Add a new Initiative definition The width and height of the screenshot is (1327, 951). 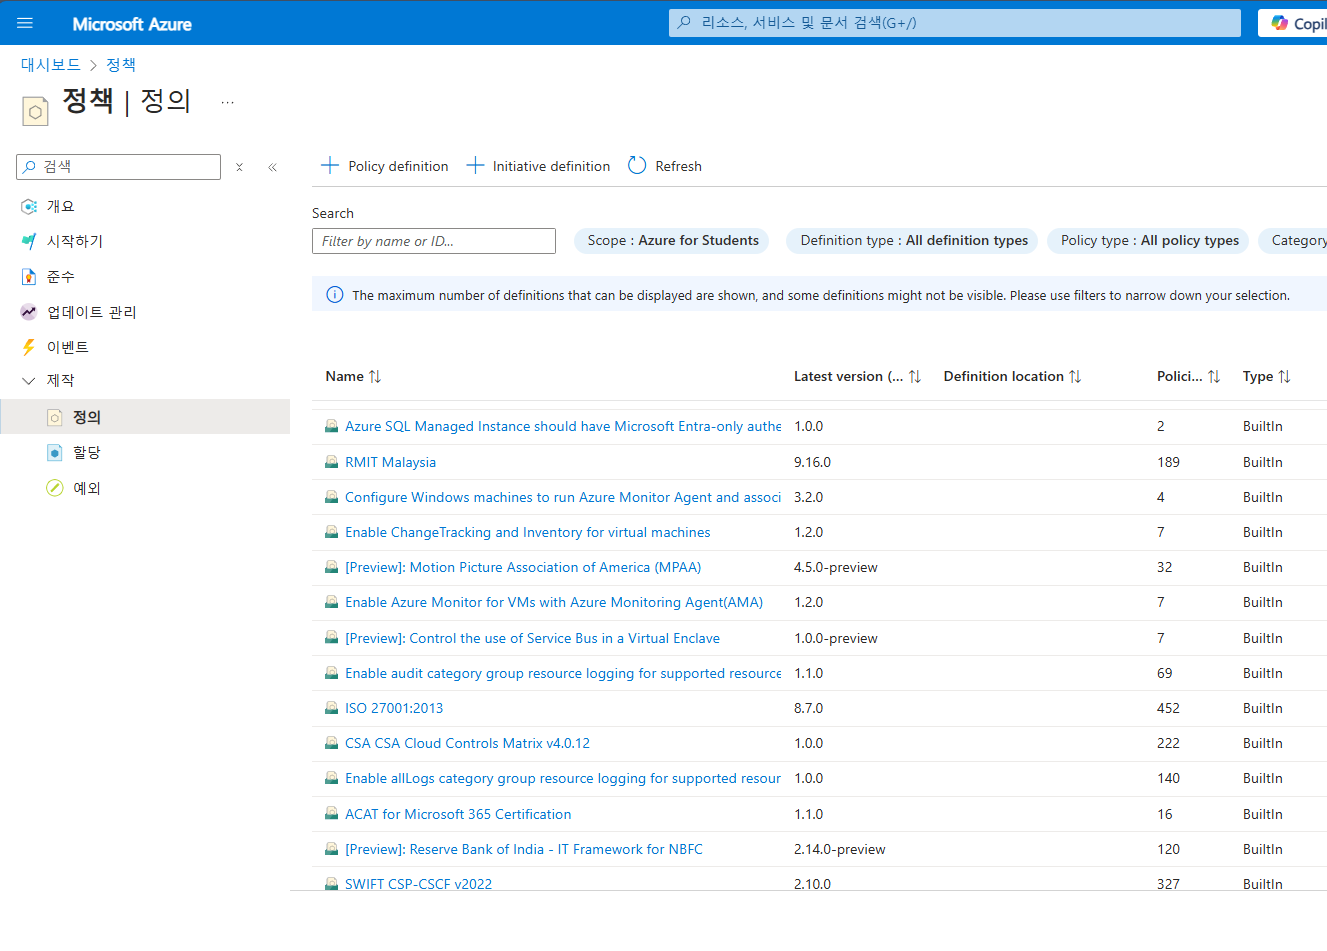(538, 166)
